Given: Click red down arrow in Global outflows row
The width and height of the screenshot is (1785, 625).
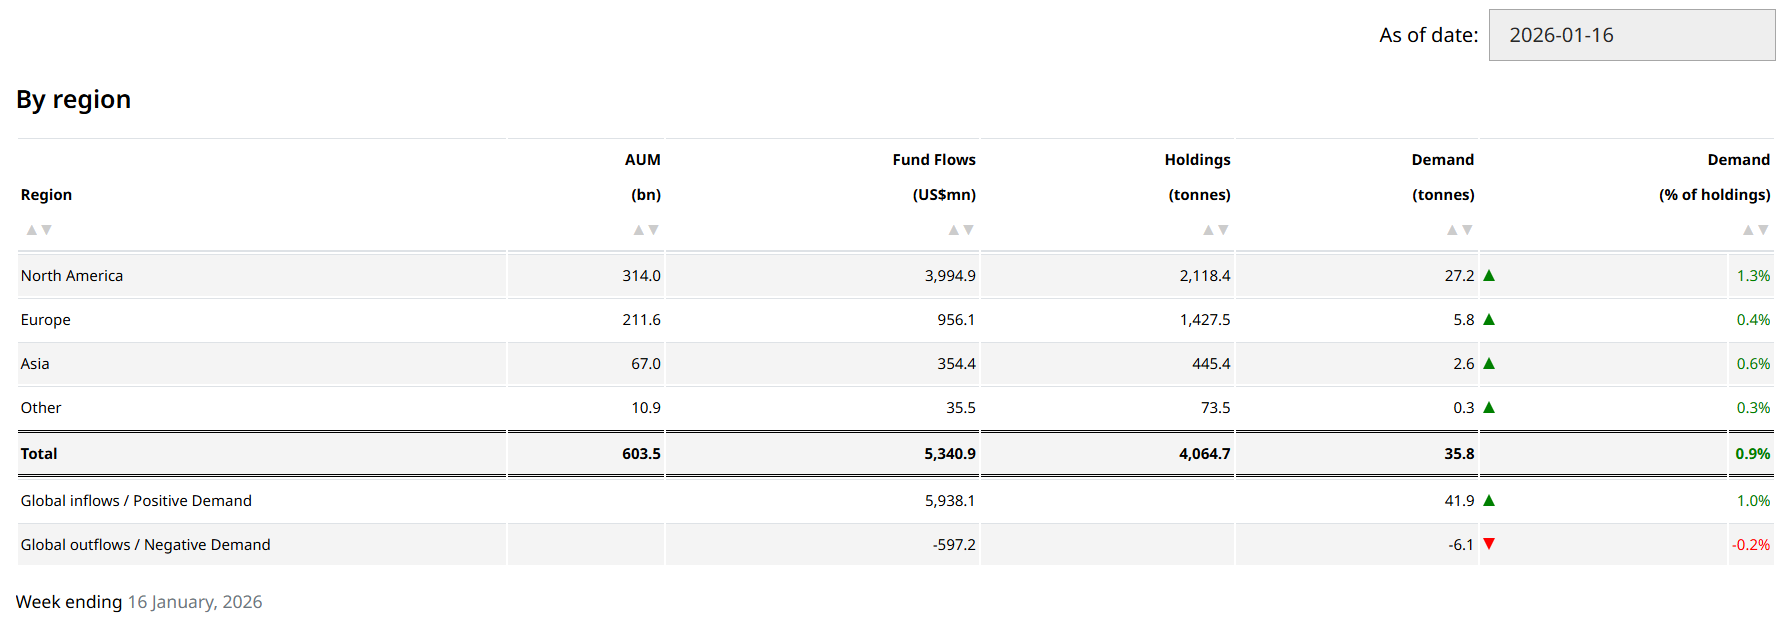Looking at the screenshot, I should (x=1489, y=544).
